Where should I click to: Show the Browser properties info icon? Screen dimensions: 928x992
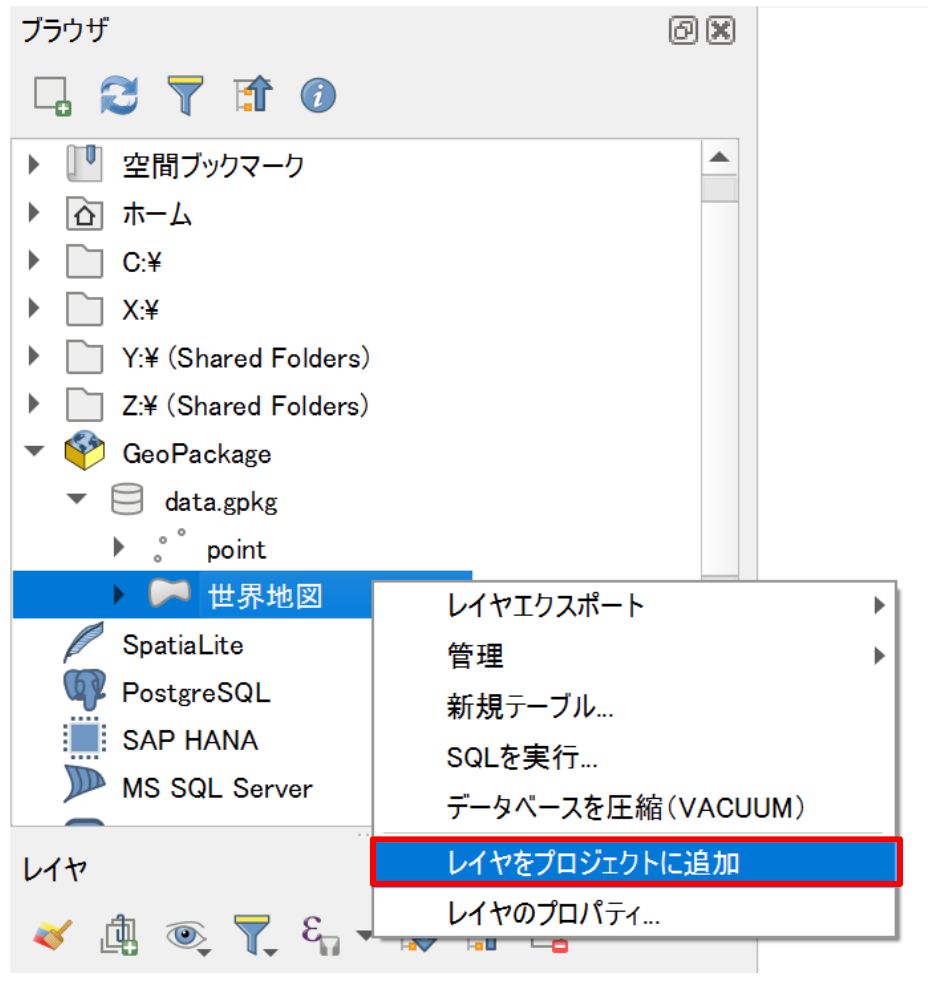click(x=318, y=96)
